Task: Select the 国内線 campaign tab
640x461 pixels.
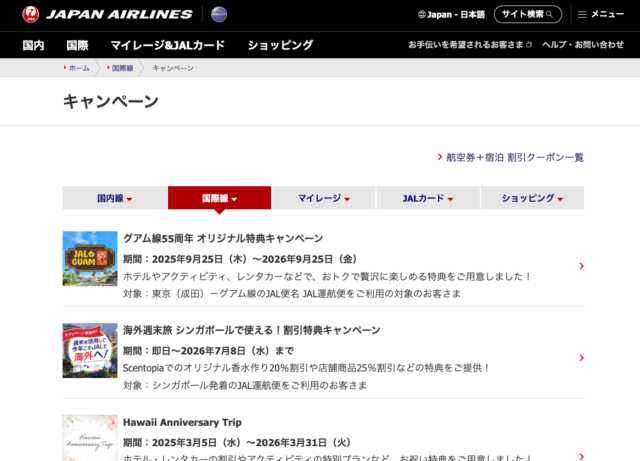Action: pos(114,198)
